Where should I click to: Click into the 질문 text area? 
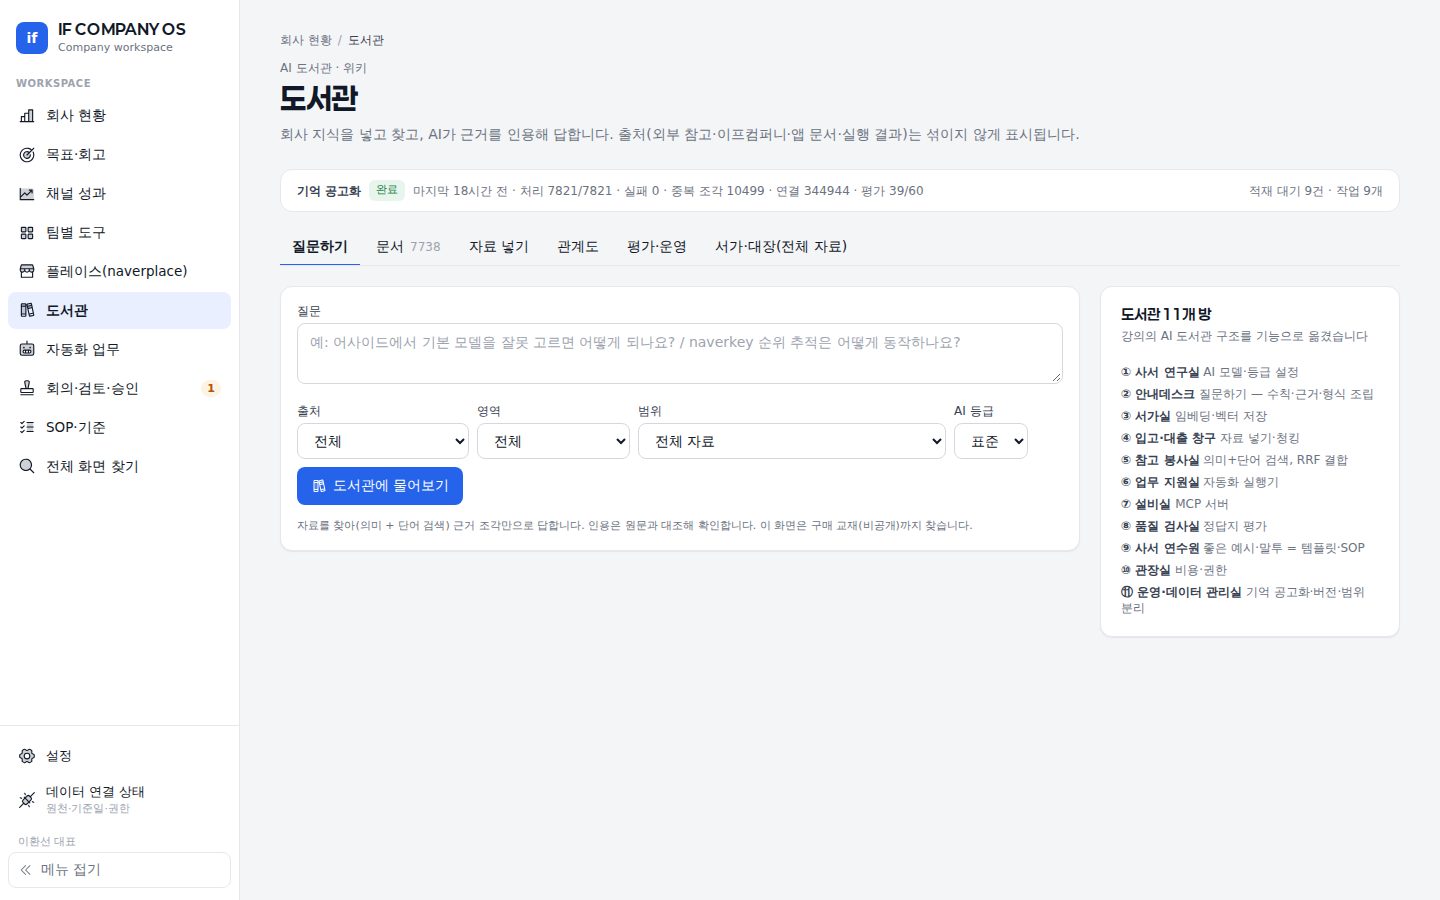pos(680,353)
